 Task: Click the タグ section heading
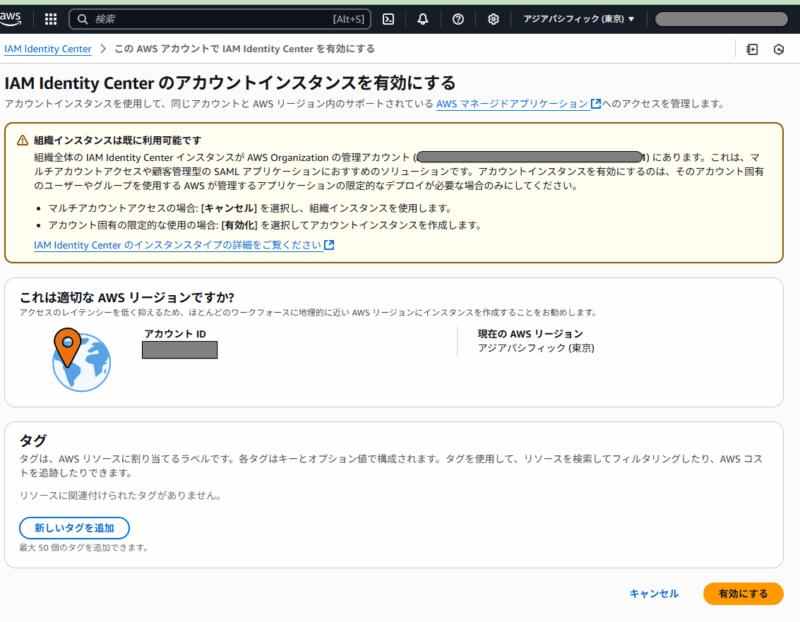pyautogui.click(x=33, y=440)
